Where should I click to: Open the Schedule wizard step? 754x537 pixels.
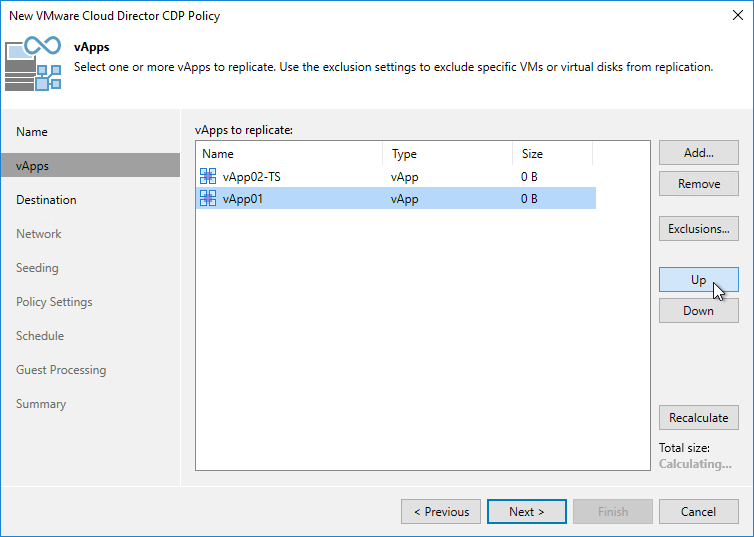(40, 336)
